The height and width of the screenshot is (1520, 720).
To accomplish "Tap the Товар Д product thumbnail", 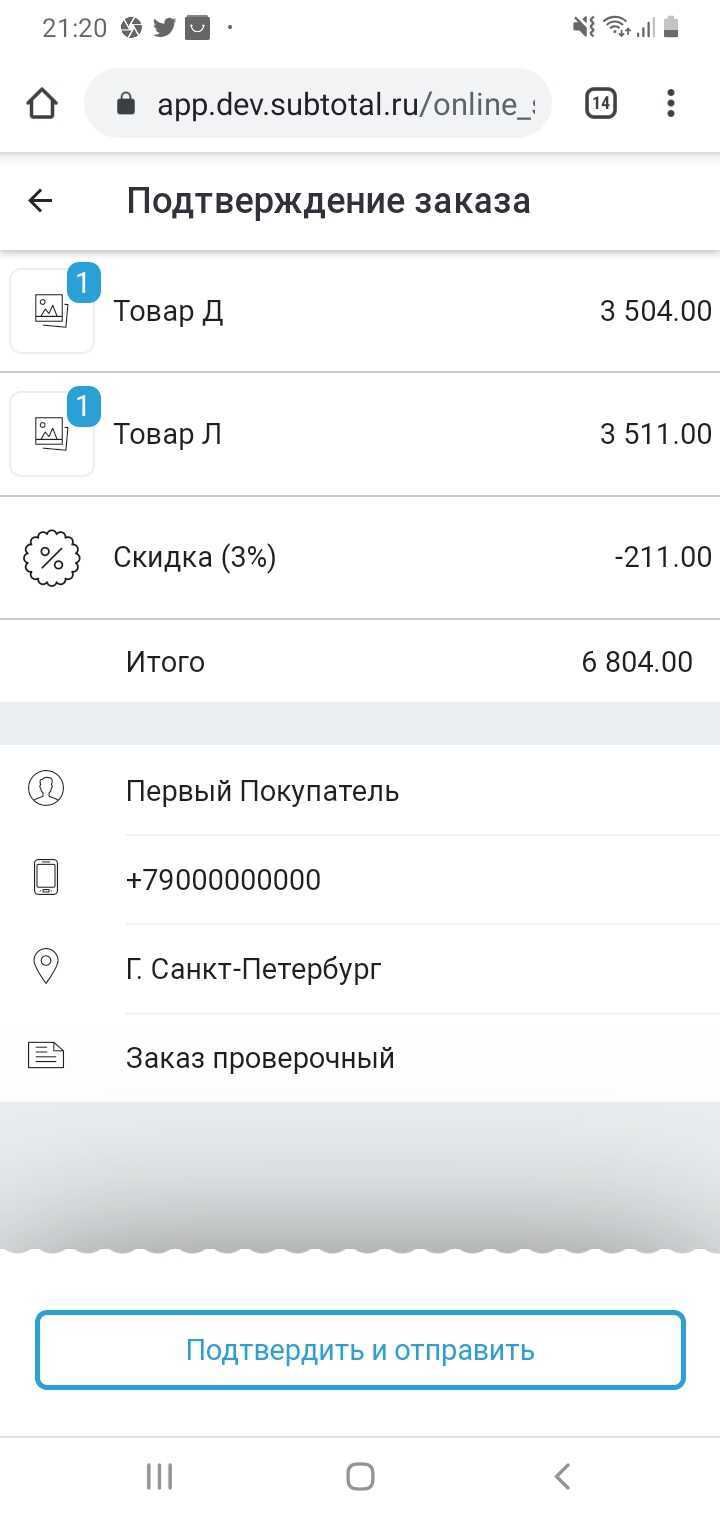I will point(52,311).
